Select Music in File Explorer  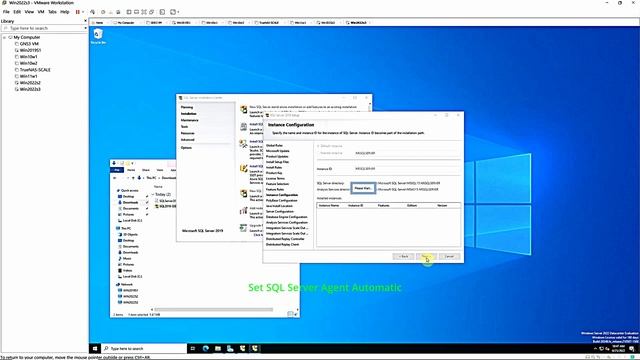tap(127, 258)
